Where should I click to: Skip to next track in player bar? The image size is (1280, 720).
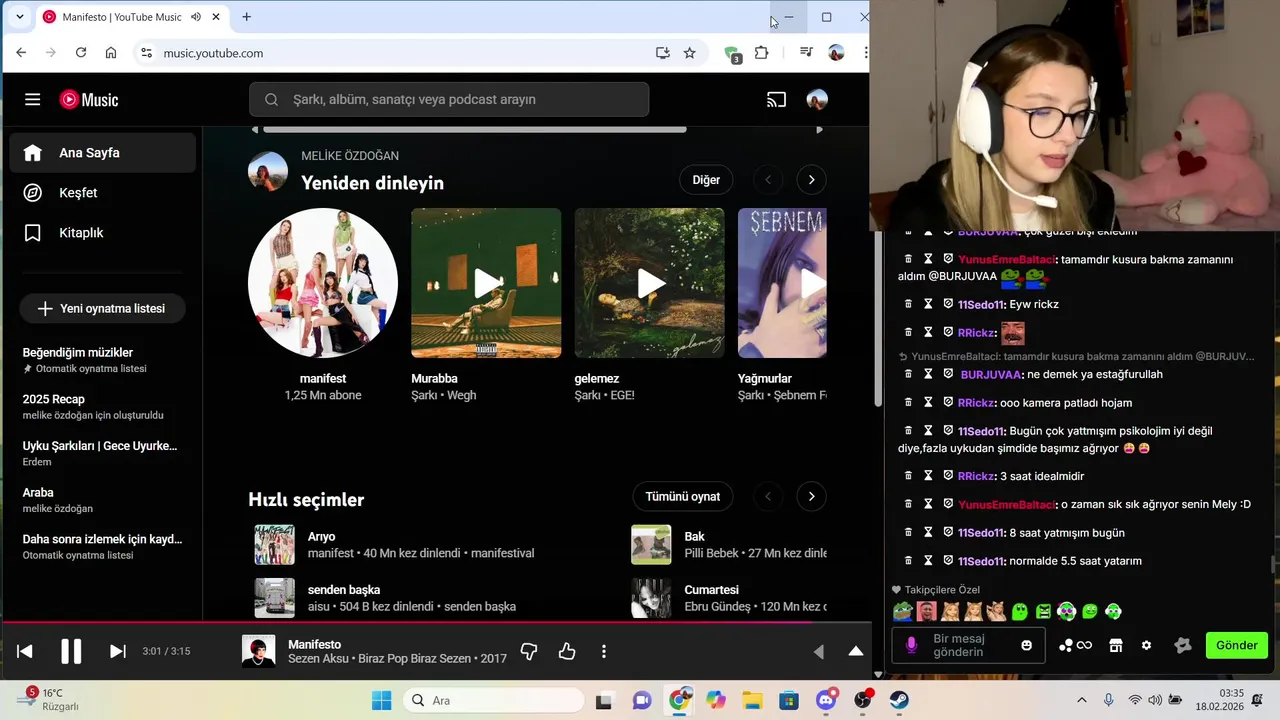117,651
